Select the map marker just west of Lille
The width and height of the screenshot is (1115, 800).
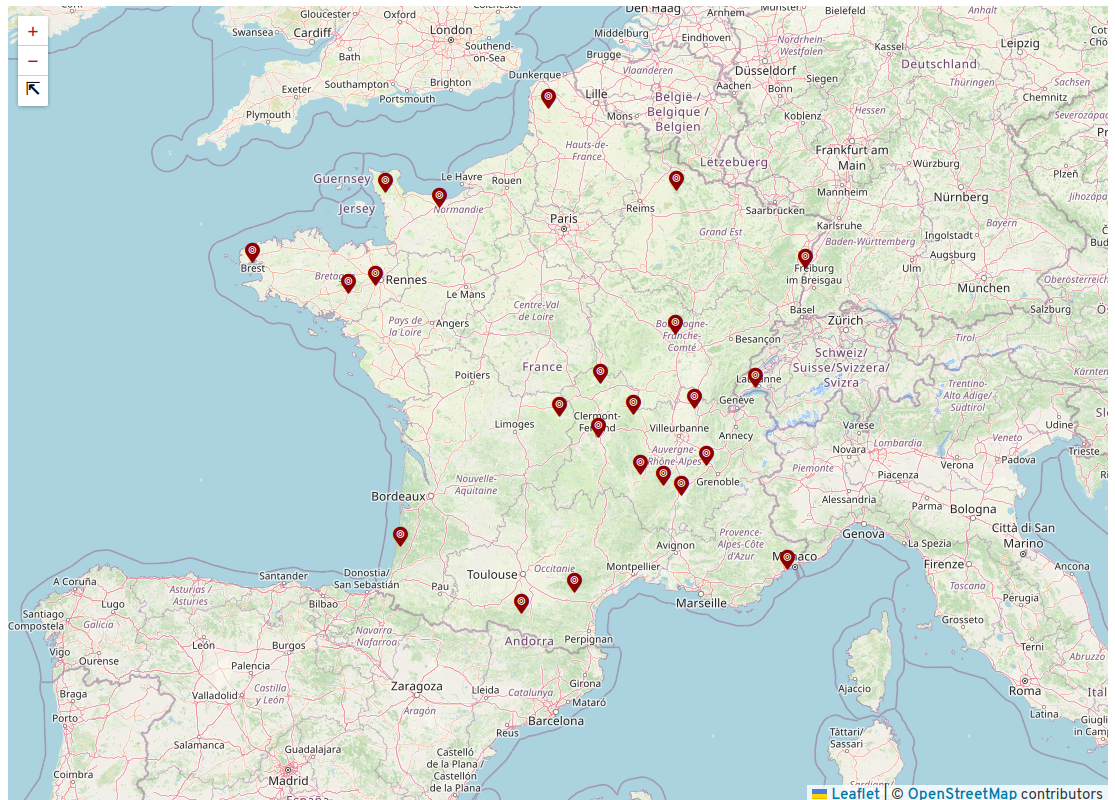[x=548, y=98]
